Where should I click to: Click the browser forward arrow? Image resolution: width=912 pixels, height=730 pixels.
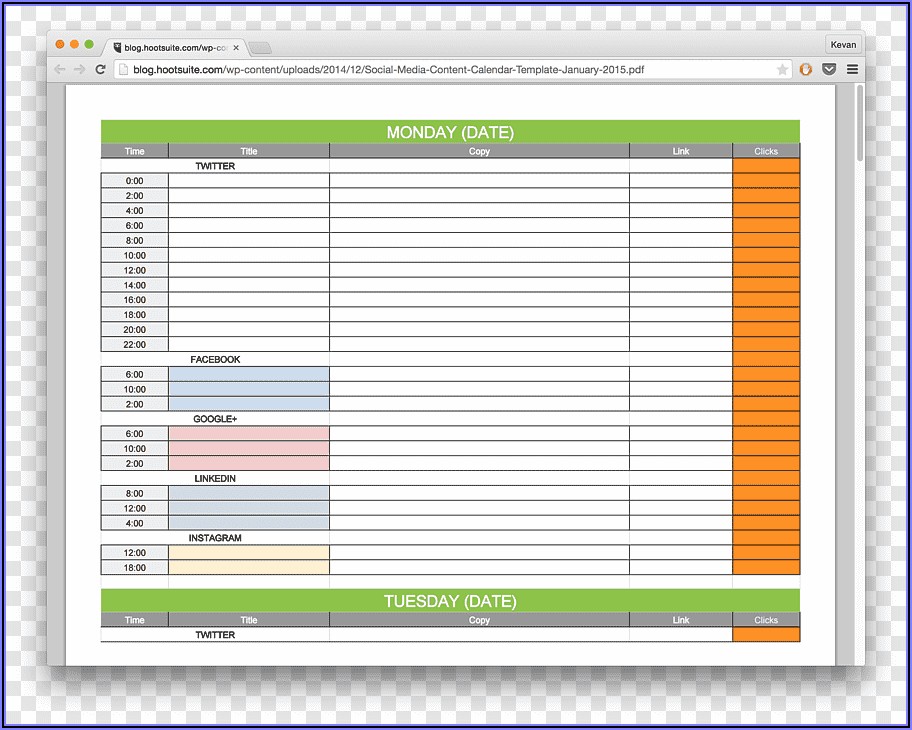pos(79,70)
